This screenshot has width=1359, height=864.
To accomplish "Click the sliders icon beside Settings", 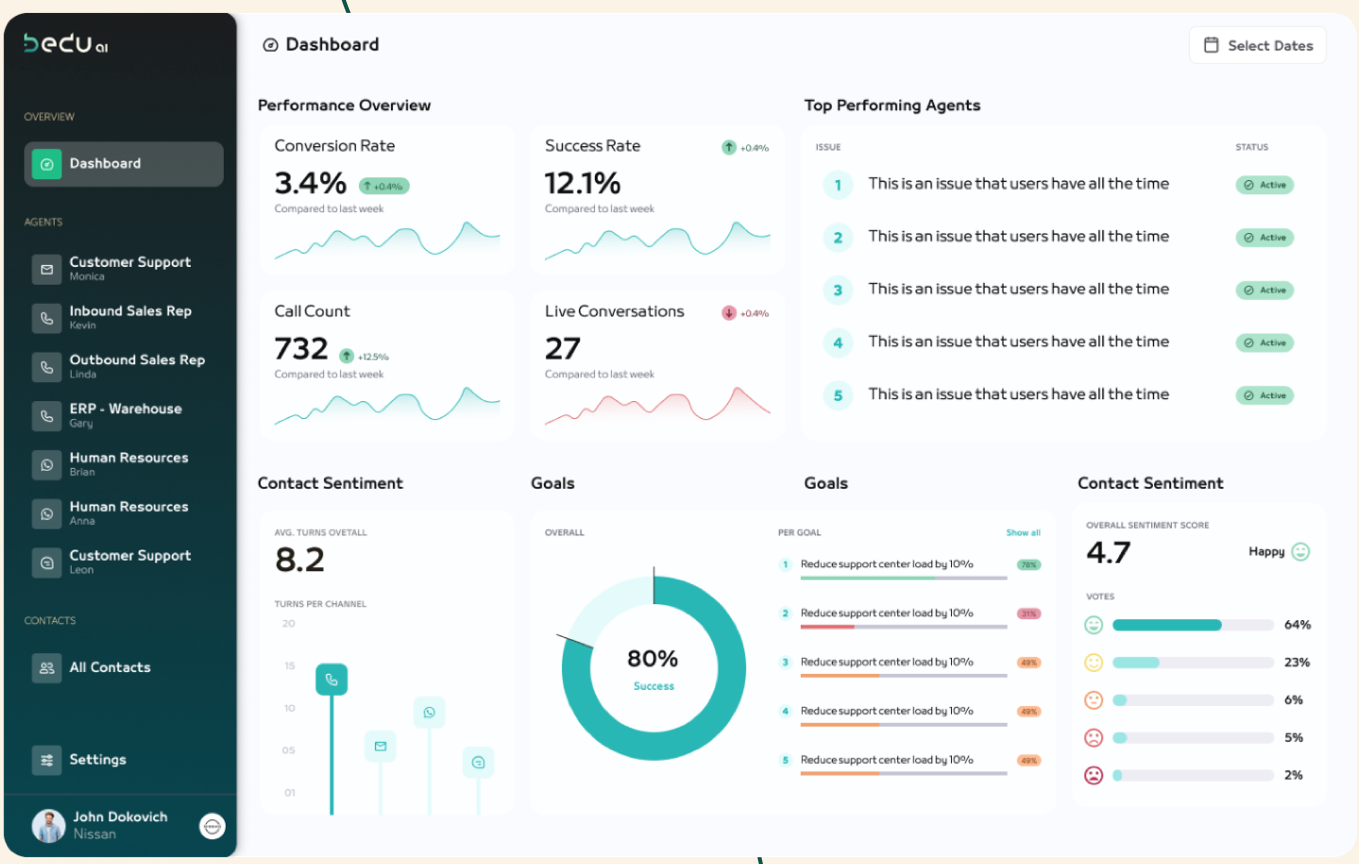I will (x=46, y=760).
